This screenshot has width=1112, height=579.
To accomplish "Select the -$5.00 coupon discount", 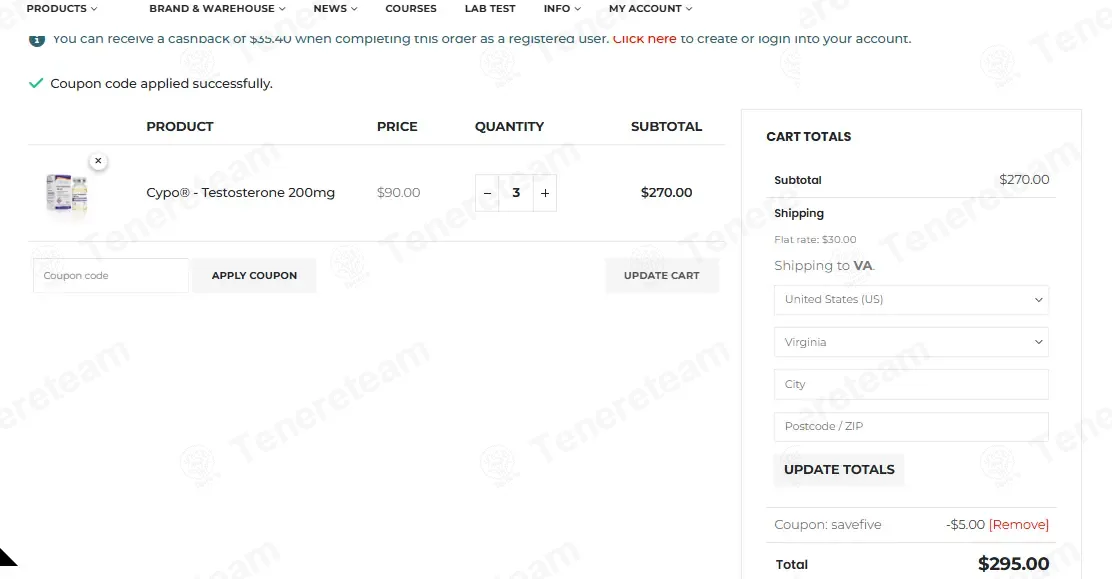I will [965, 524].
